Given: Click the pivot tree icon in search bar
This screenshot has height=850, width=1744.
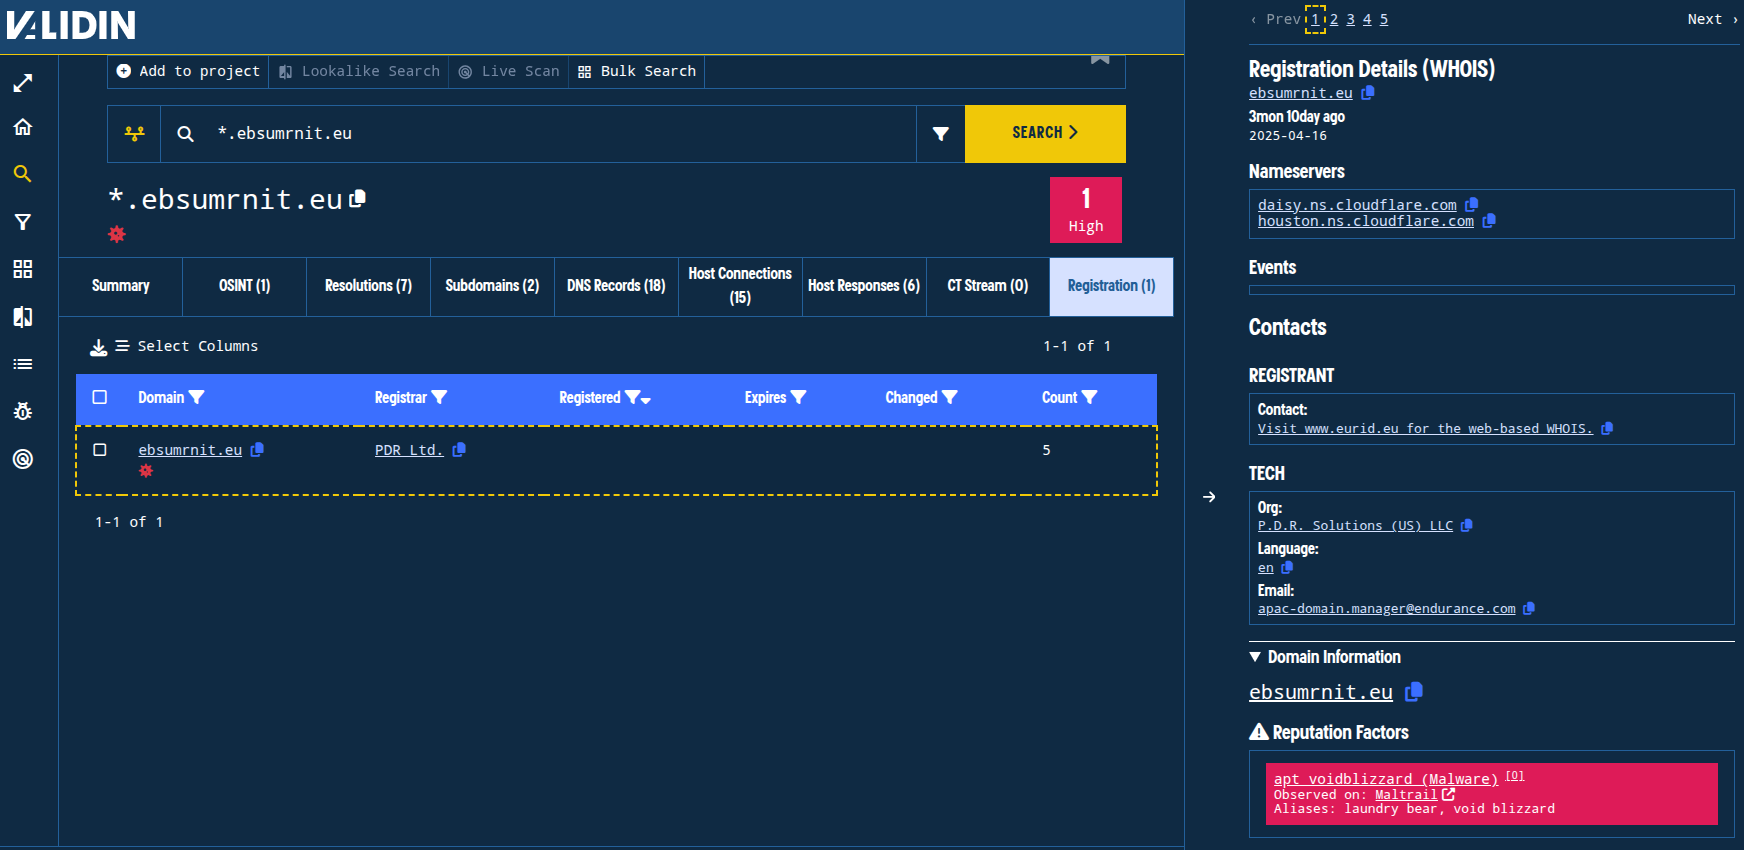Looking at the screenshot, I should 135,133.
